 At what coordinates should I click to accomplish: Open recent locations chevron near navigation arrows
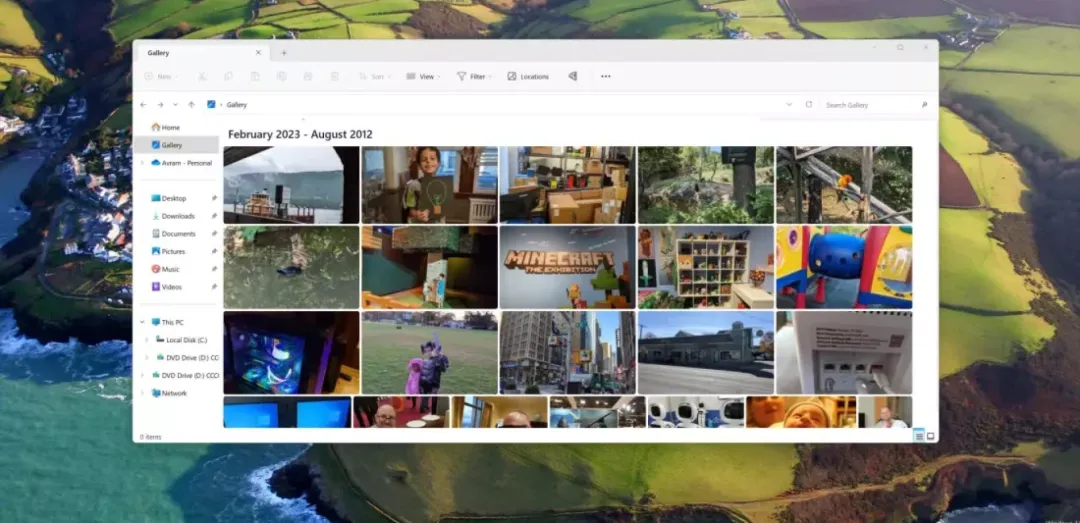(176, 105)
